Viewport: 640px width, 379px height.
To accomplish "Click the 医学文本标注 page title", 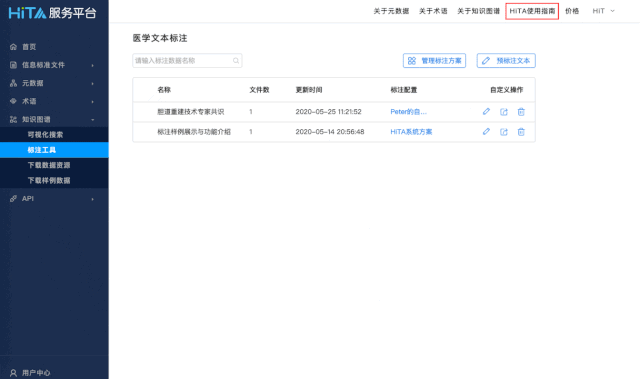I will click(160, 38).
